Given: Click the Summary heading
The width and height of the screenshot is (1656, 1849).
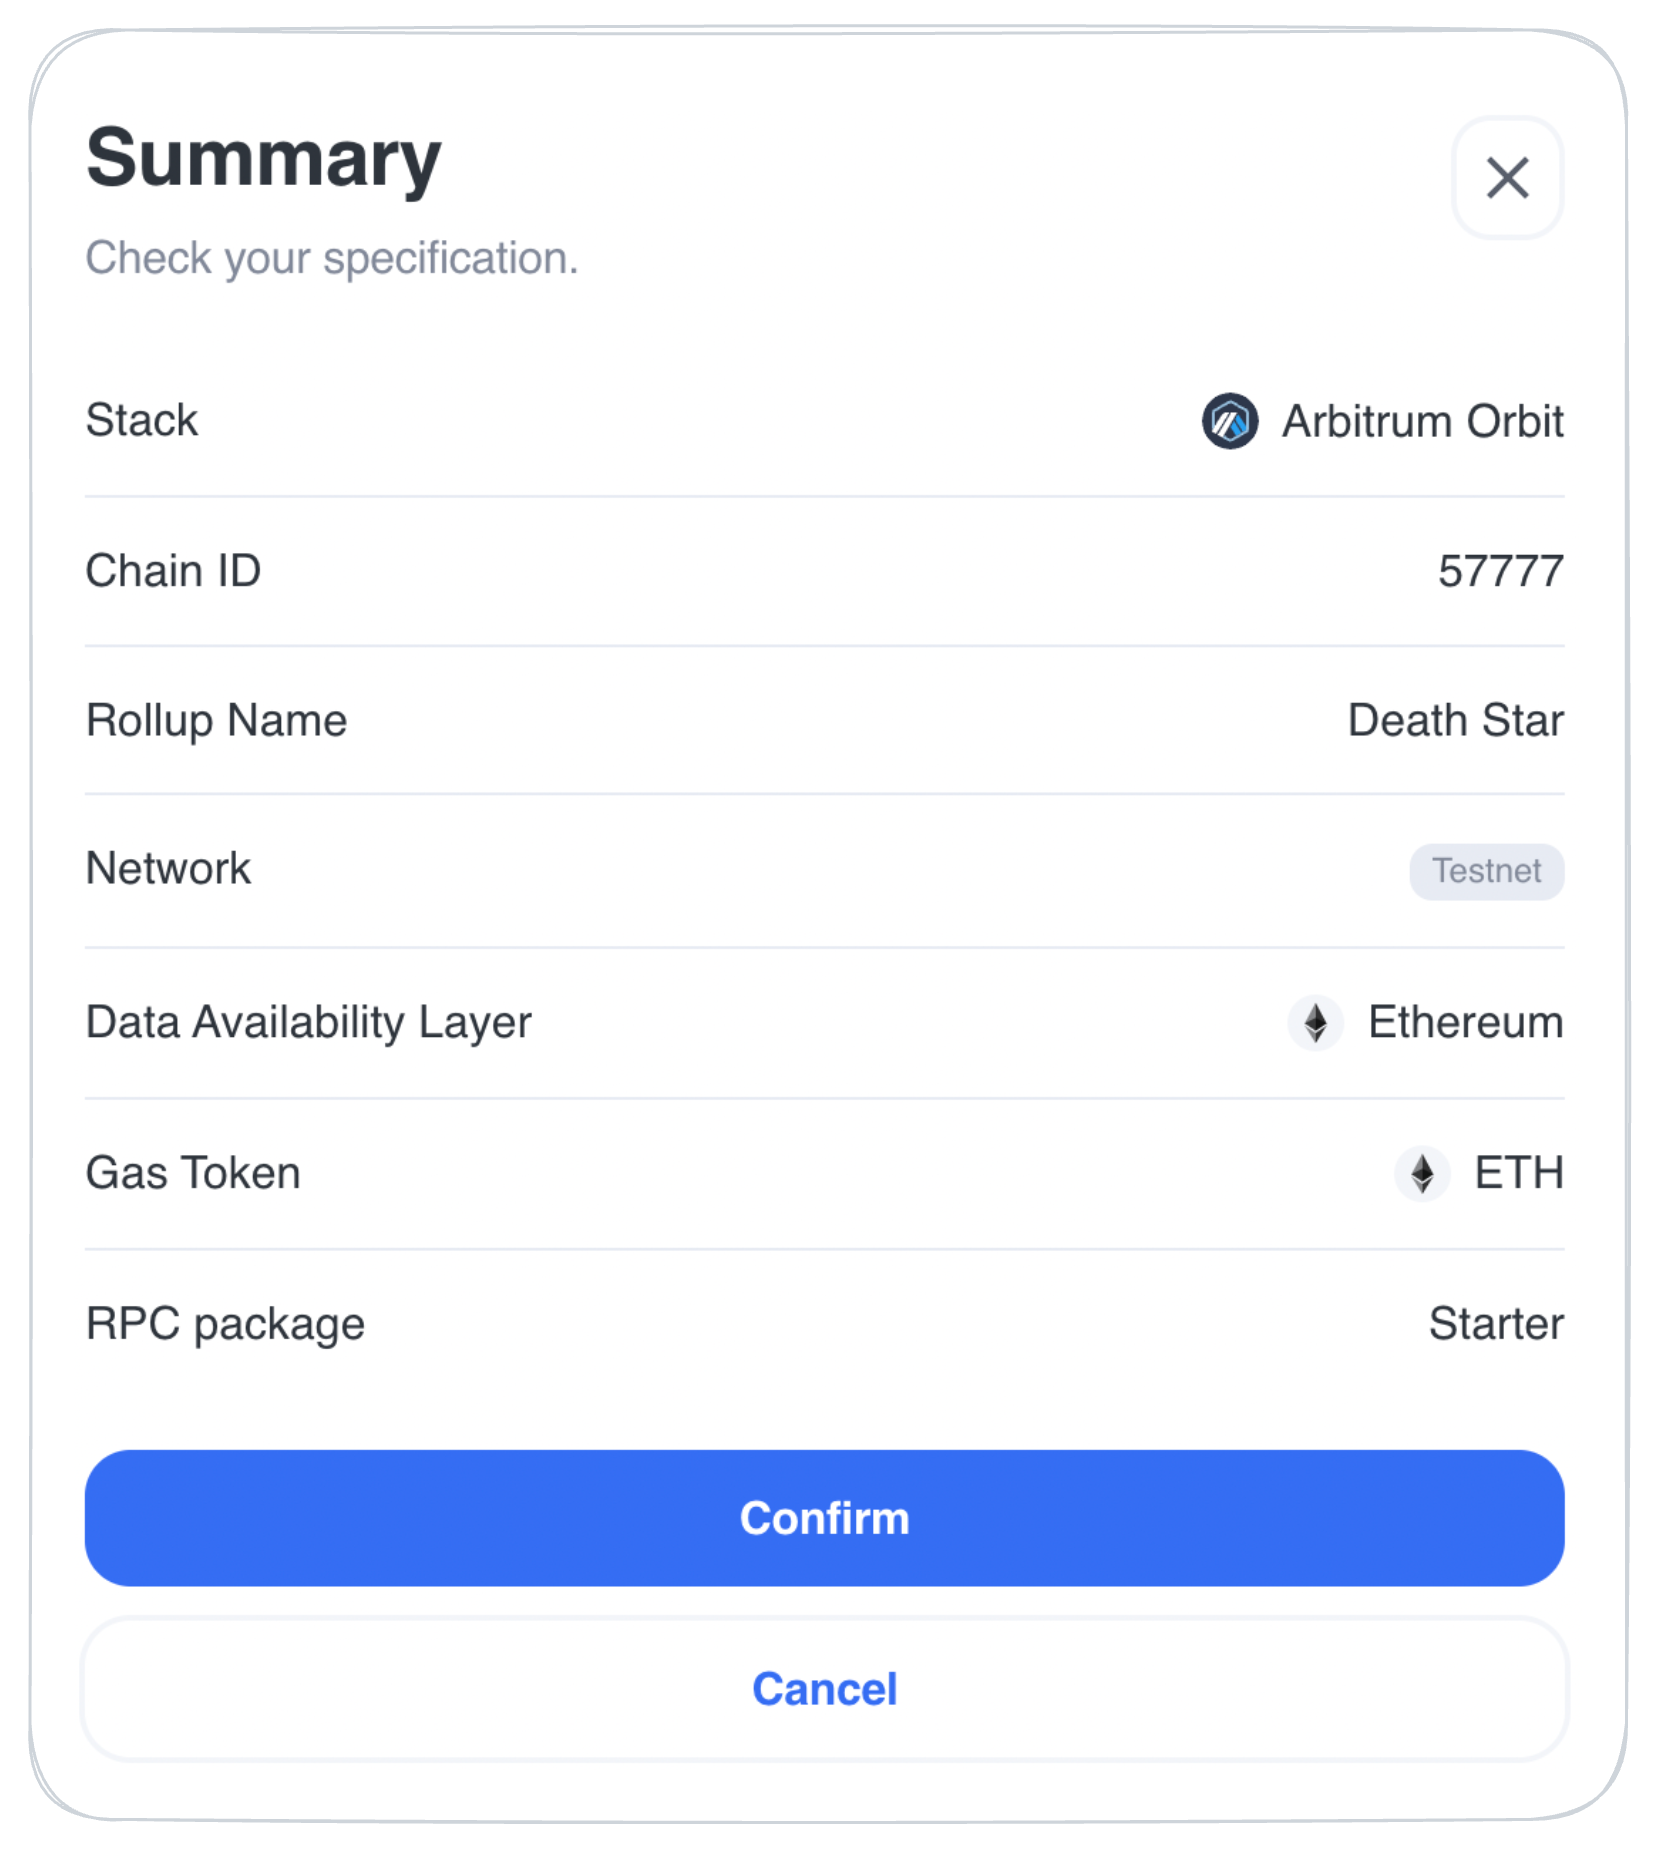Looking at the screenshot, I should point(264,159).
